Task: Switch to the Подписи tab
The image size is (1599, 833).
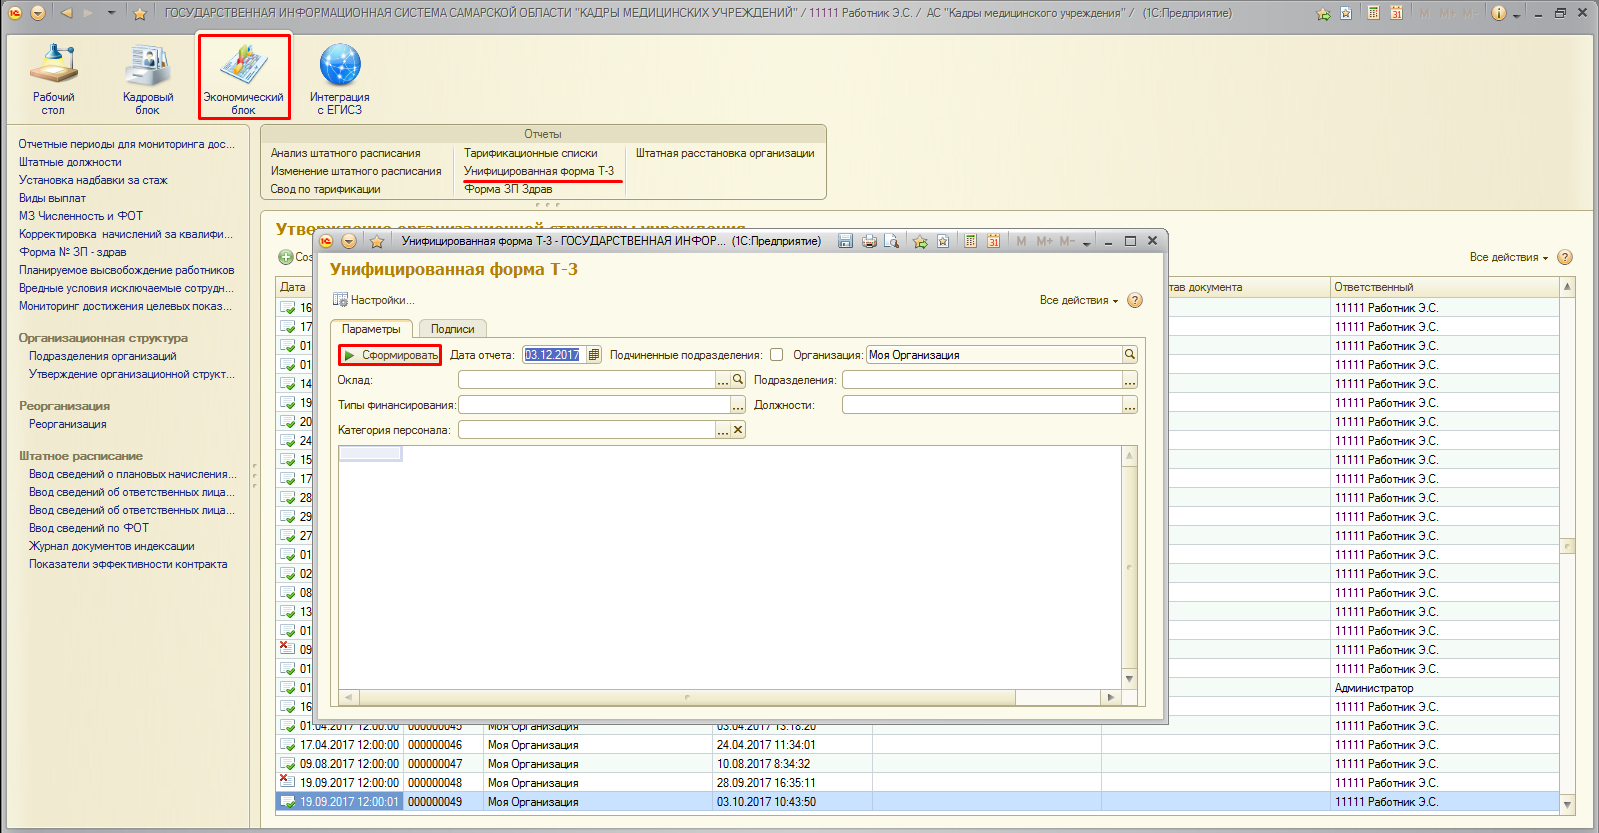Action: point(452,329)
